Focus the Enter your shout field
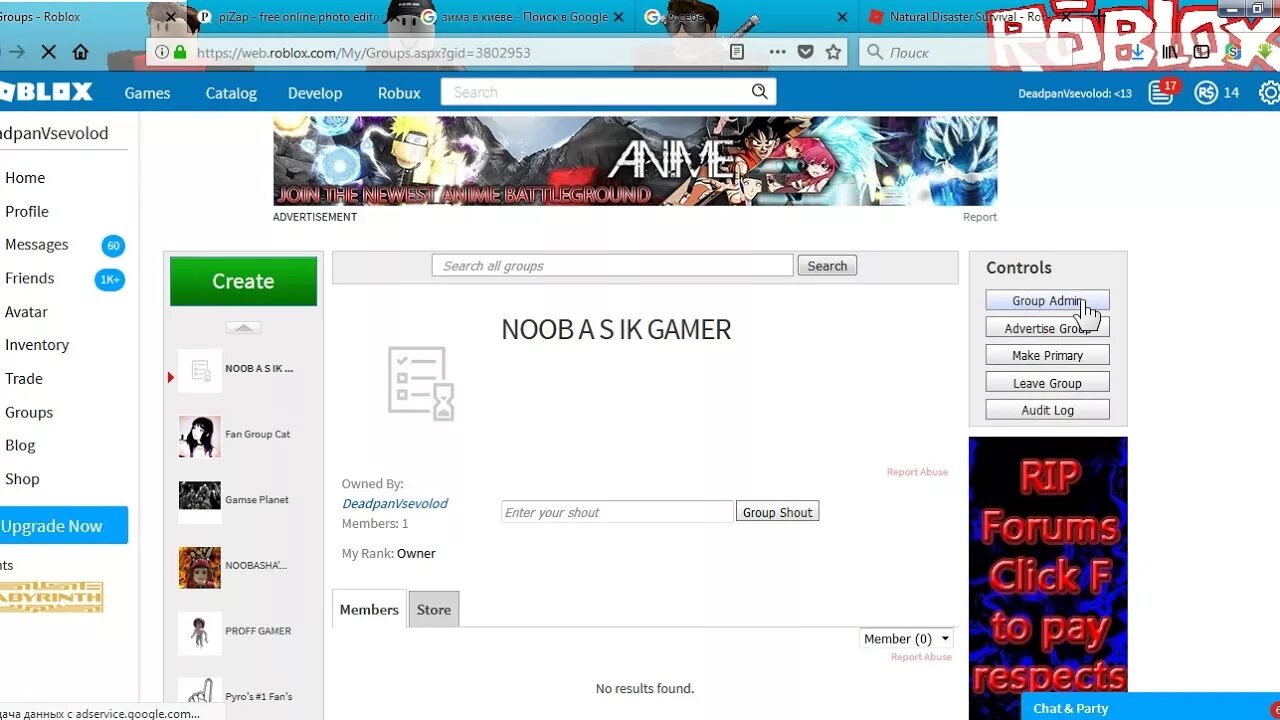 point(617,512)
